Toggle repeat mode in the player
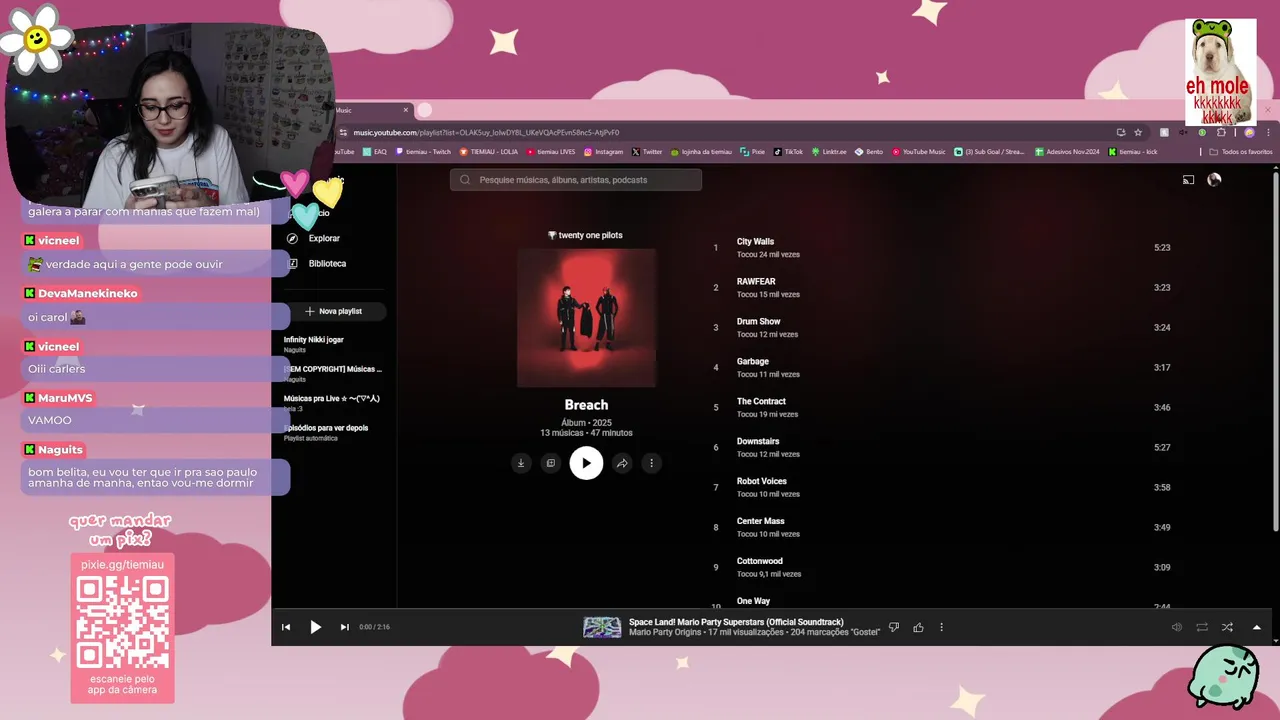 point(1202,627)
